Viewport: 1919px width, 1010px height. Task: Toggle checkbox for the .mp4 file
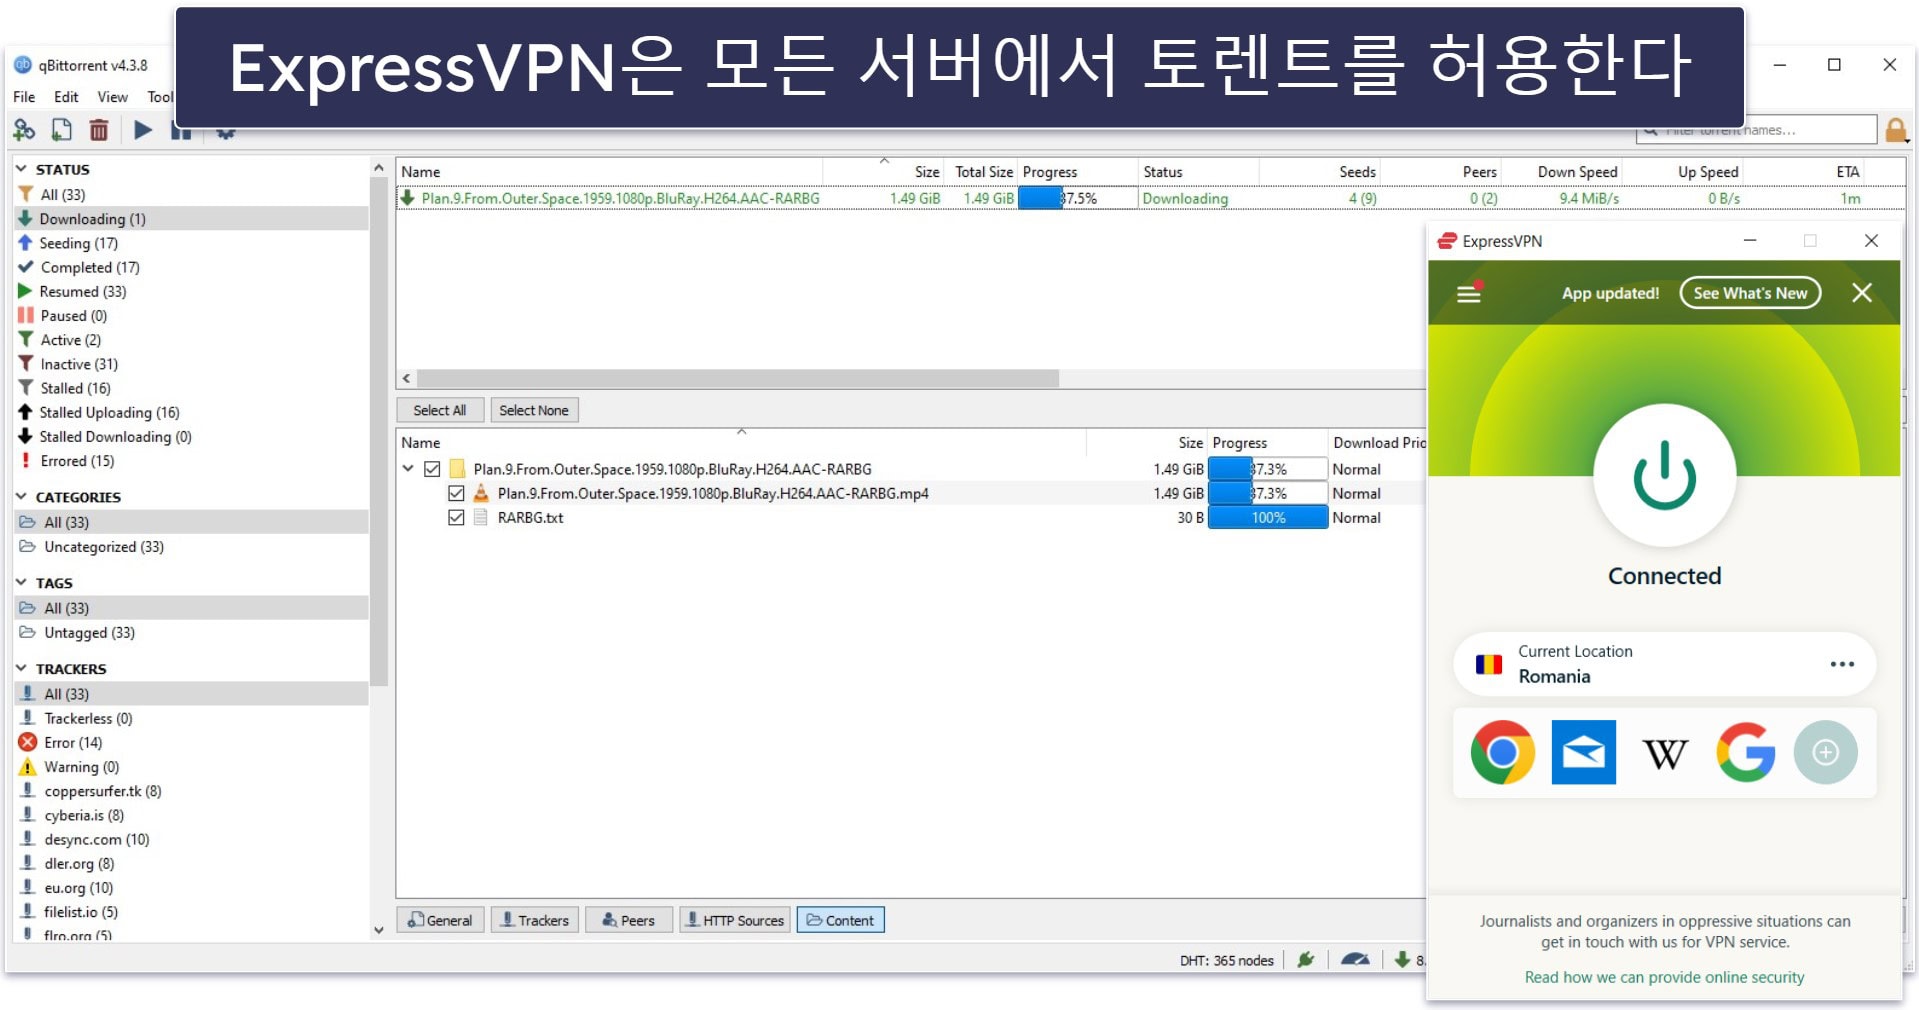pyautogui.click(x=456, y=493)
